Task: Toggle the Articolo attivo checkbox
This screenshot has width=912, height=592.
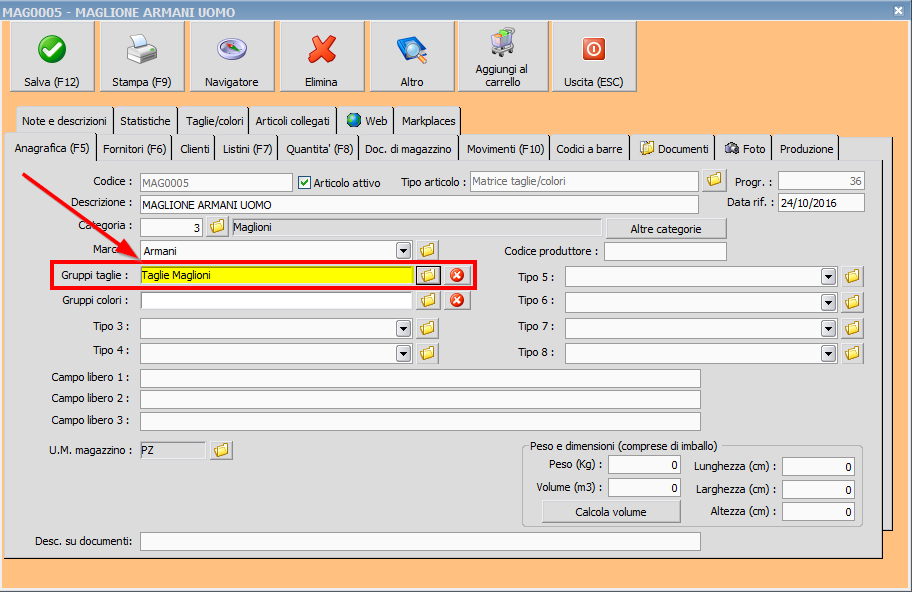Action: [306, 183]
